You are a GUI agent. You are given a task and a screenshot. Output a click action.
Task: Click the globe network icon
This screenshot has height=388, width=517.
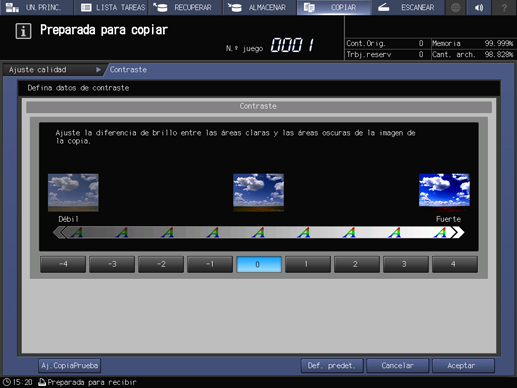coord(455,7)
